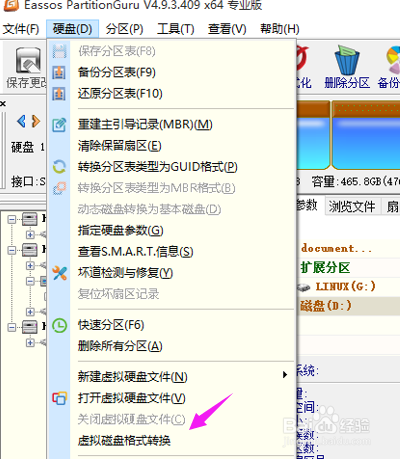Click the backup partition table icon
Image resolution: width=400 pixels, height=459 pixels.
click(59, 73)
